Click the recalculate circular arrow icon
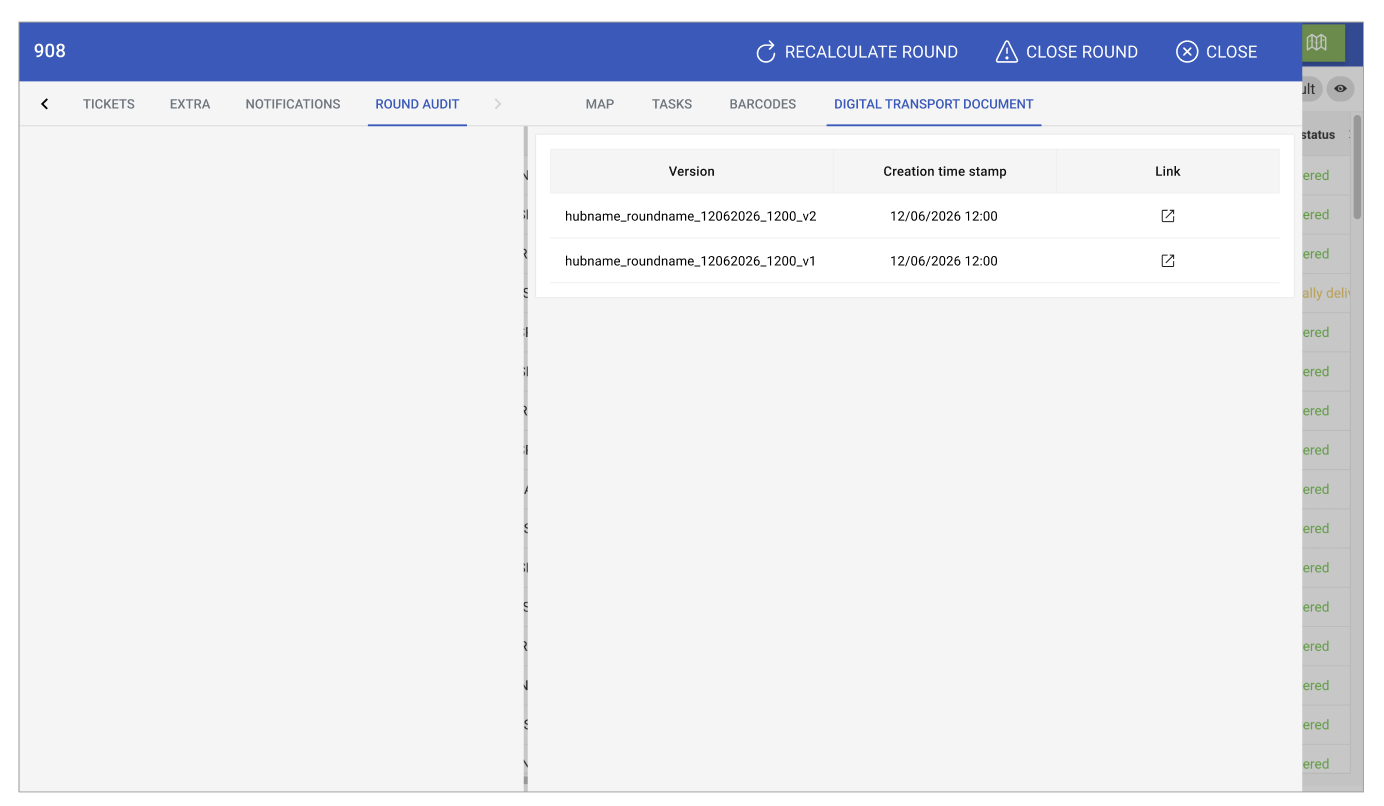Screen dimensions: 1384x806 pos(766,52)
